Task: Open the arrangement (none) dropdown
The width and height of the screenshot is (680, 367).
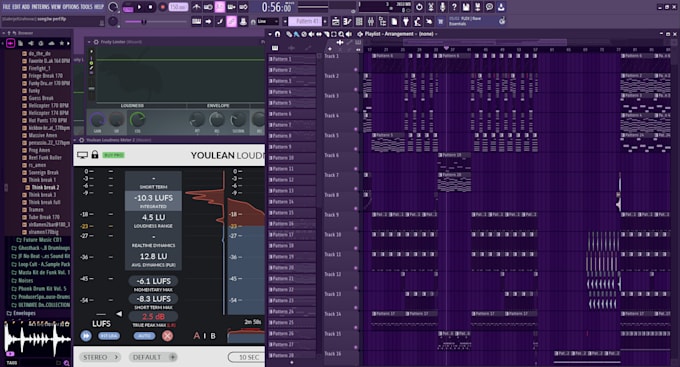Action: point(427,34)
